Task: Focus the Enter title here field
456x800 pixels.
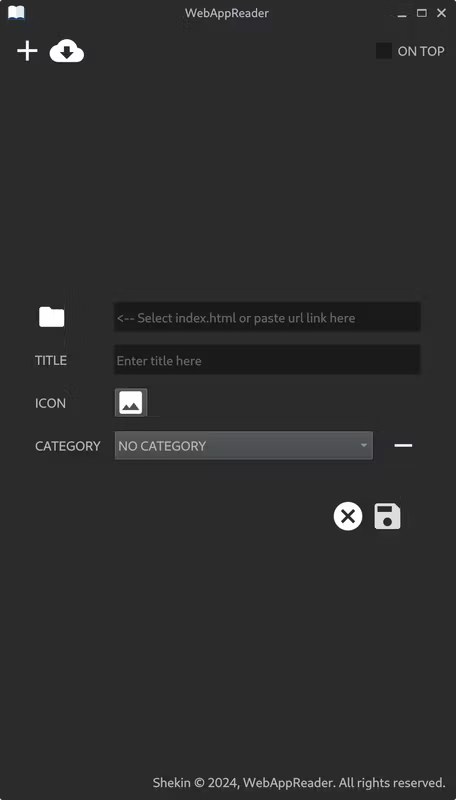Action: coord(267,360)
